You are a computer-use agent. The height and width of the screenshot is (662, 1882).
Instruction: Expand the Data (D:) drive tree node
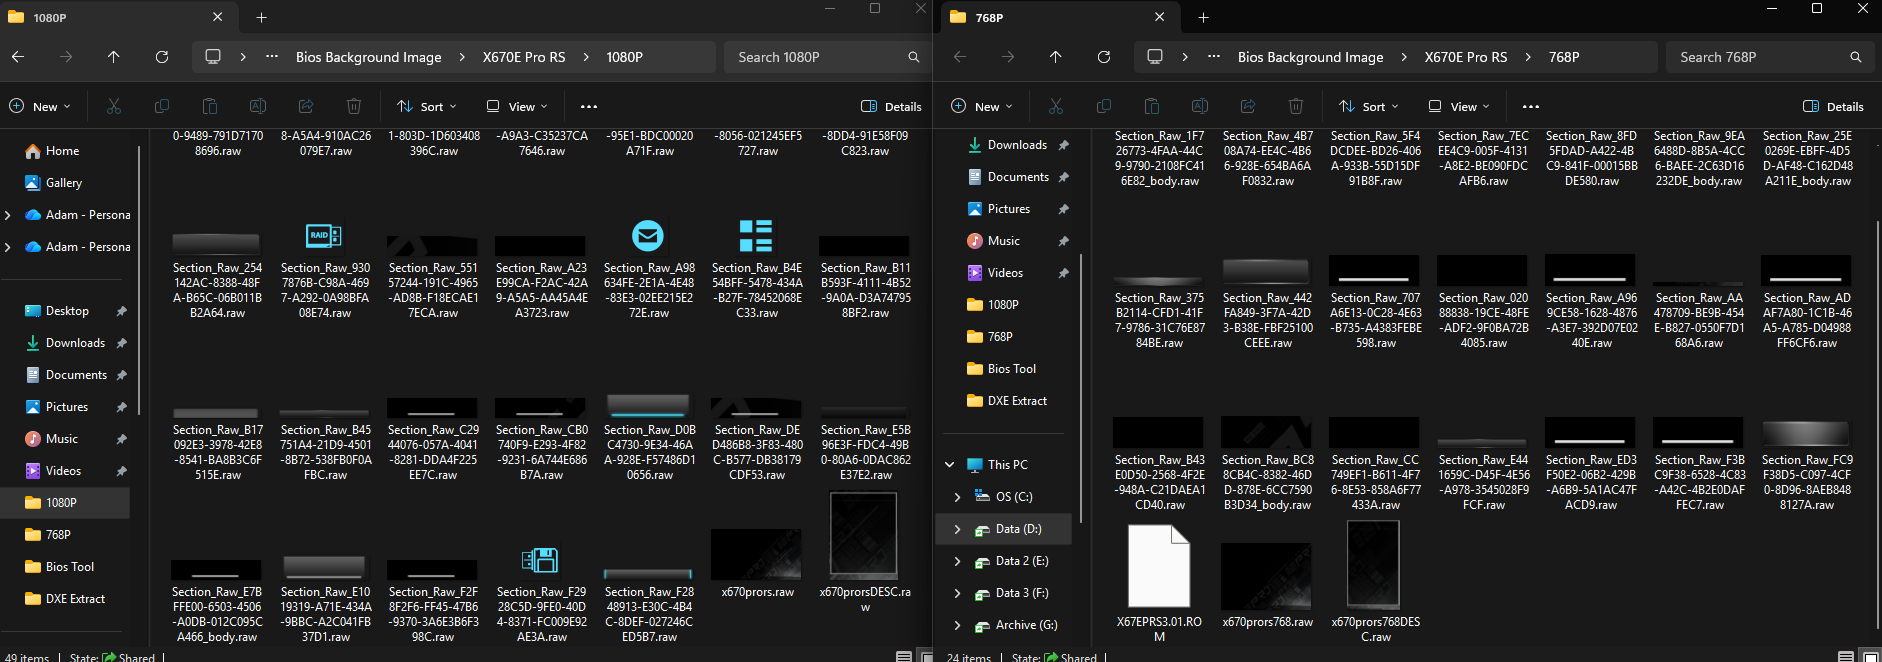tap(957, 529)
